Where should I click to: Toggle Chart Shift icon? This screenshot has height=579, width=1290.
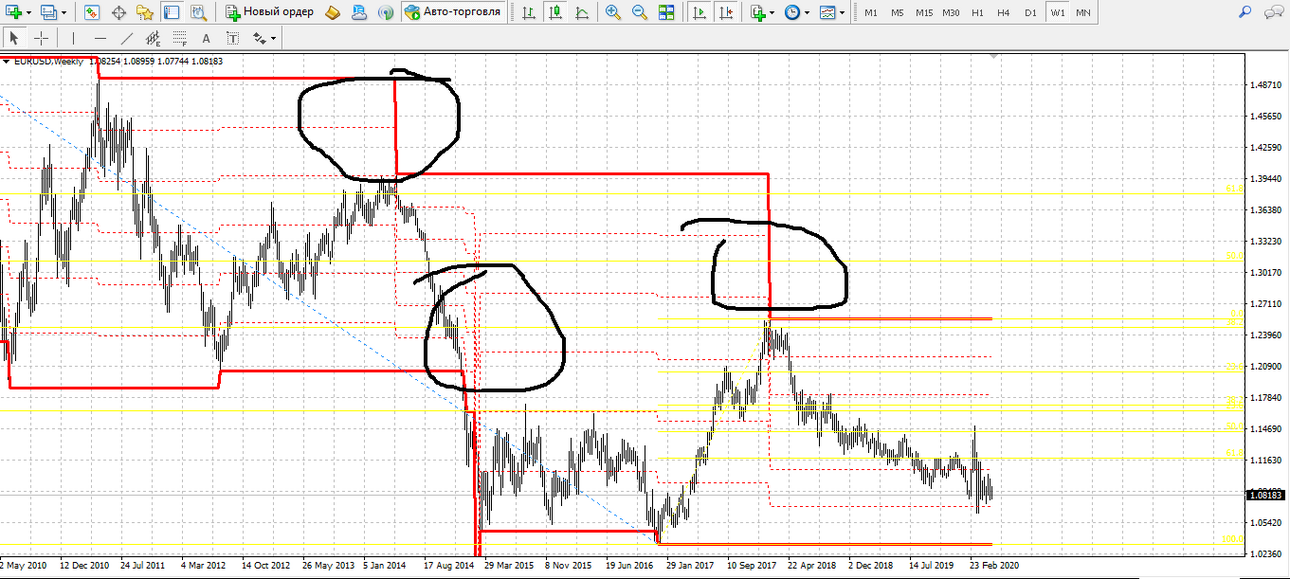(x=727, y=12)
